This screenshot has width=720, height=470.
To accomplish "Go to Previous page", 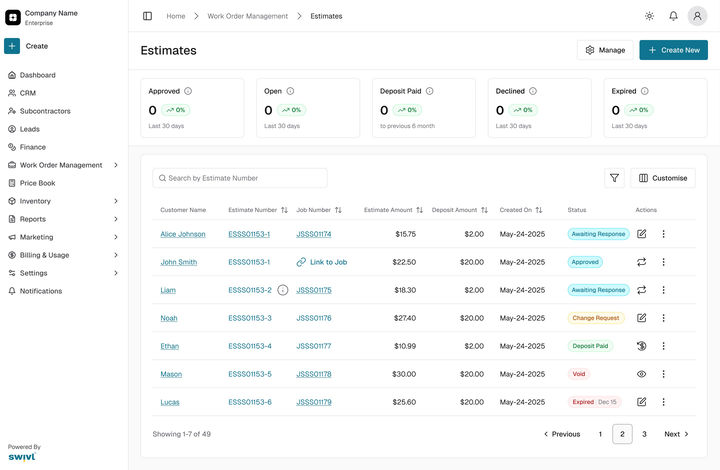I will 562,434.
